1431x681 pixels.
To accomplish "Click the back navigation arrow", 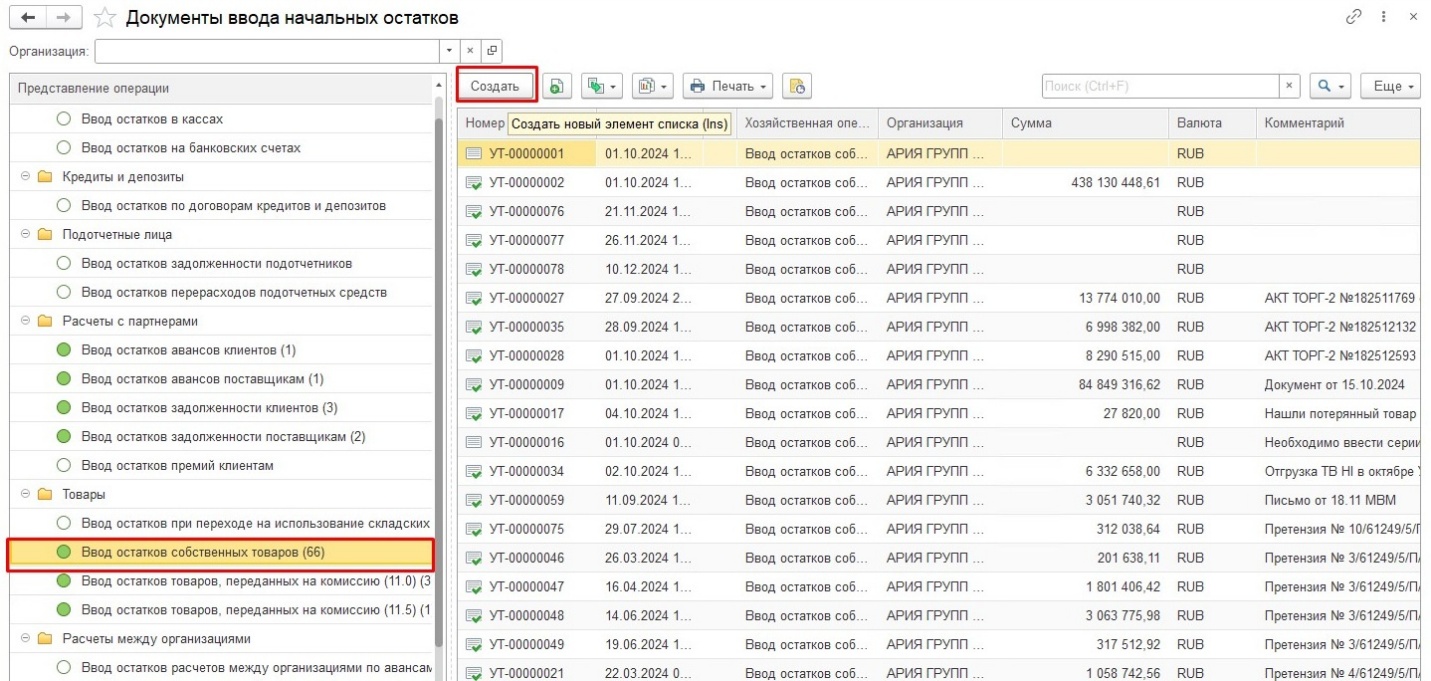I will tap(27, 18).
